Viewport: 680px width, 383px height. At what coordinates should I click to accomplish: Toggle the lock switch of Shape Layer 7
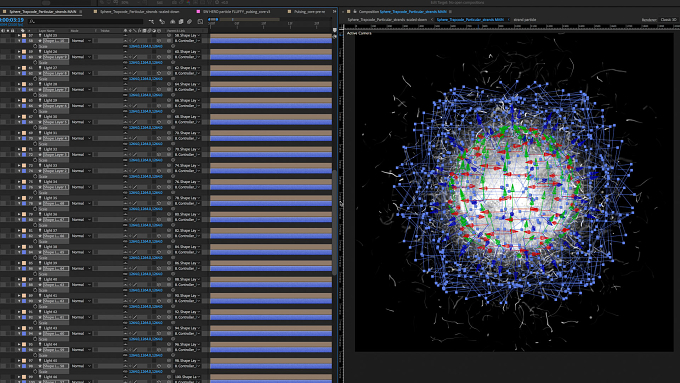(x=13, y=89)
